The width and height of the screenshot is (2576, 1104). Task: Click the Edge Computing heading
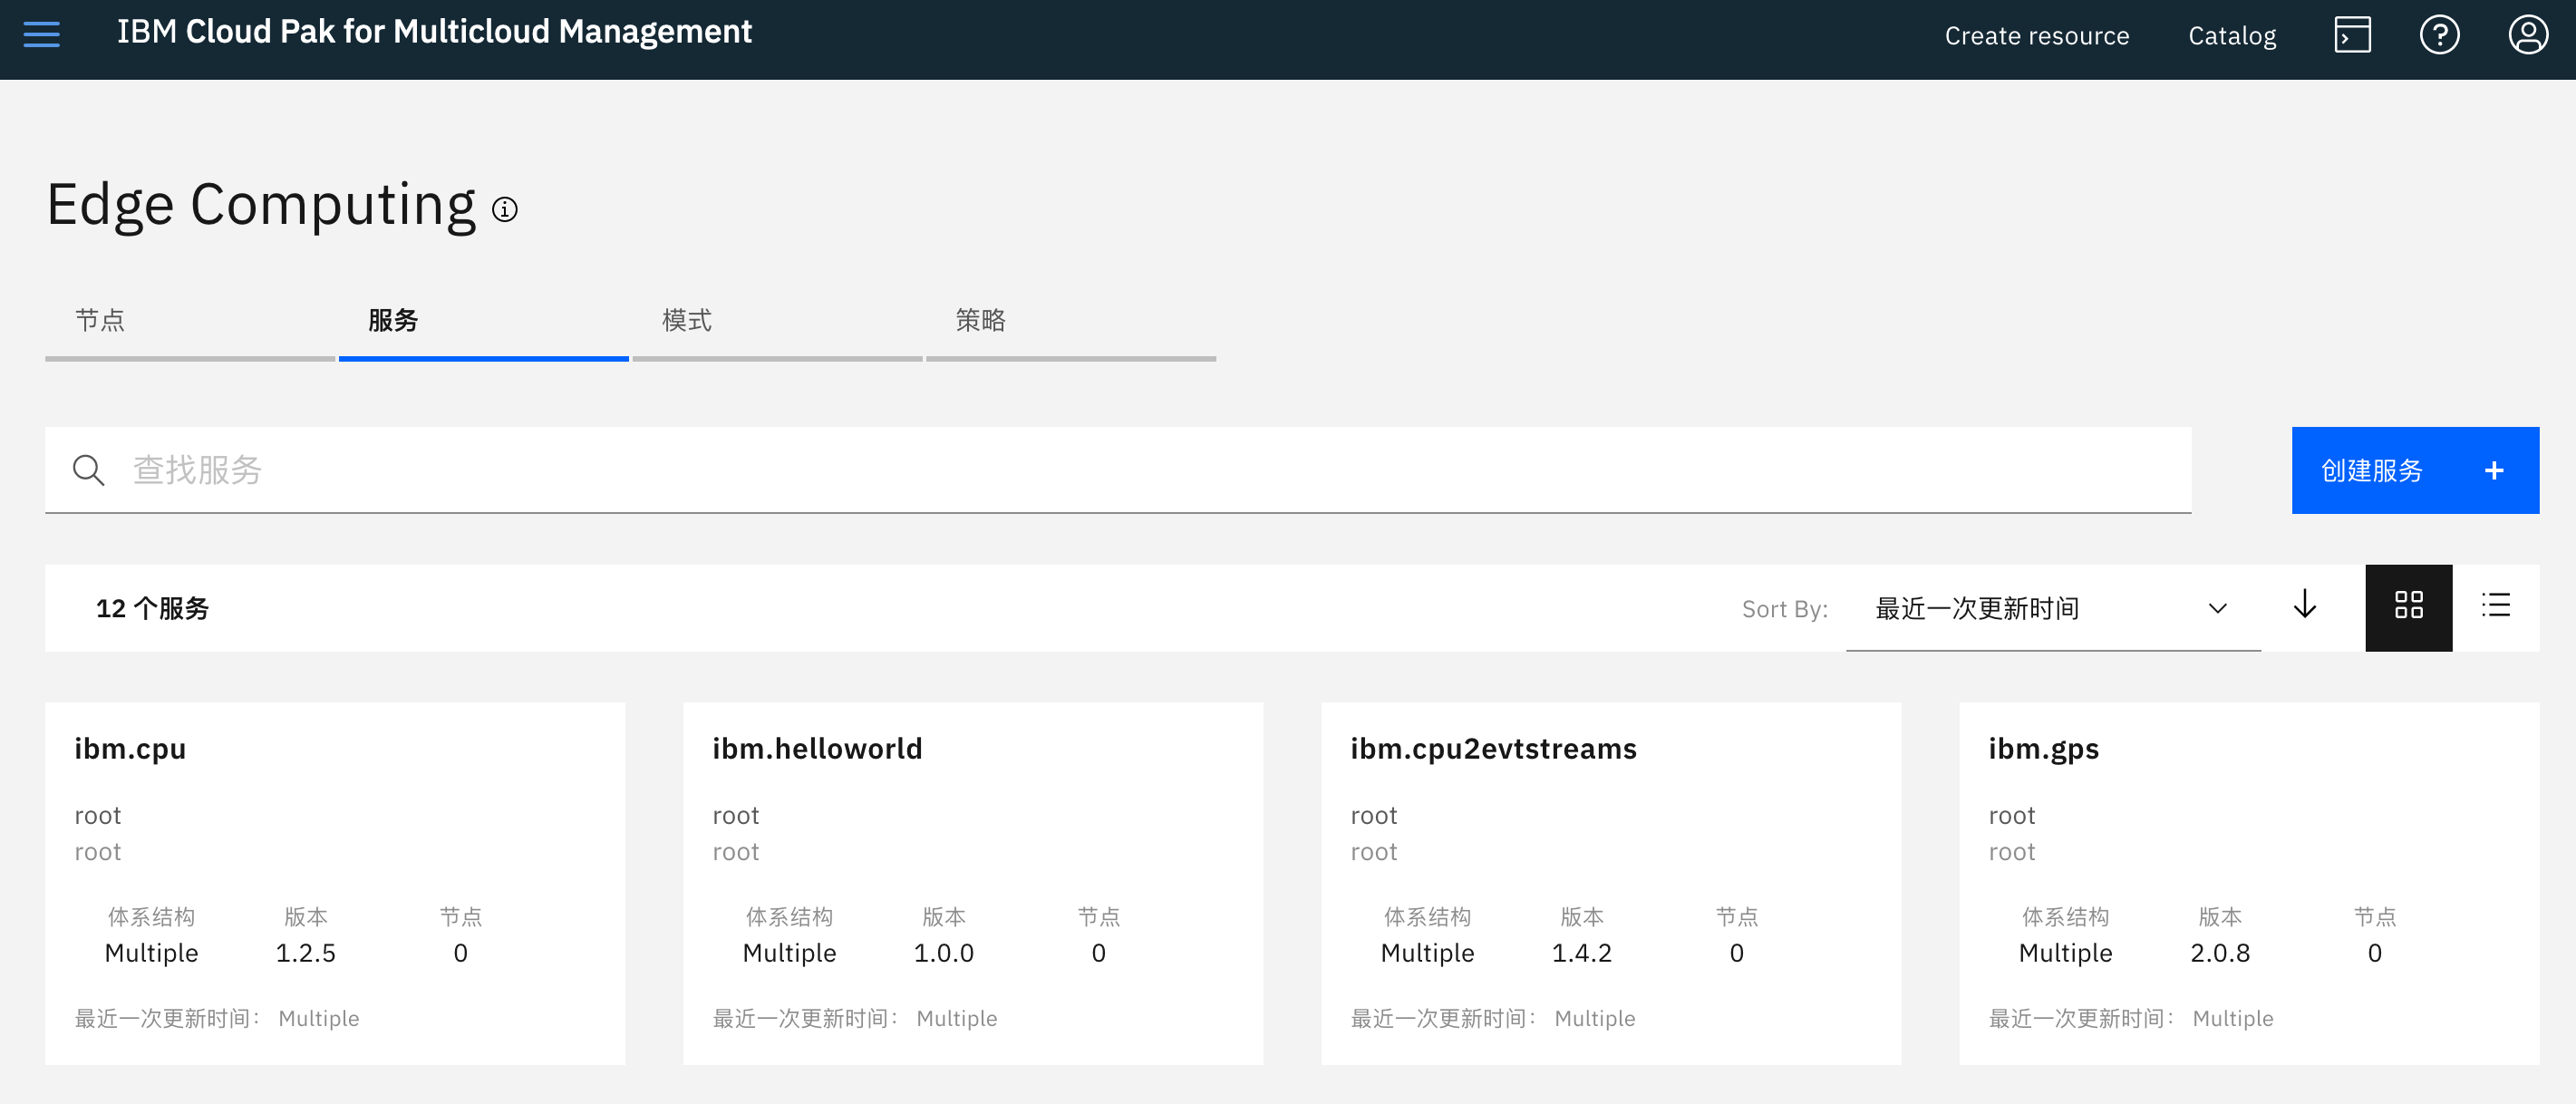[261, 205]
